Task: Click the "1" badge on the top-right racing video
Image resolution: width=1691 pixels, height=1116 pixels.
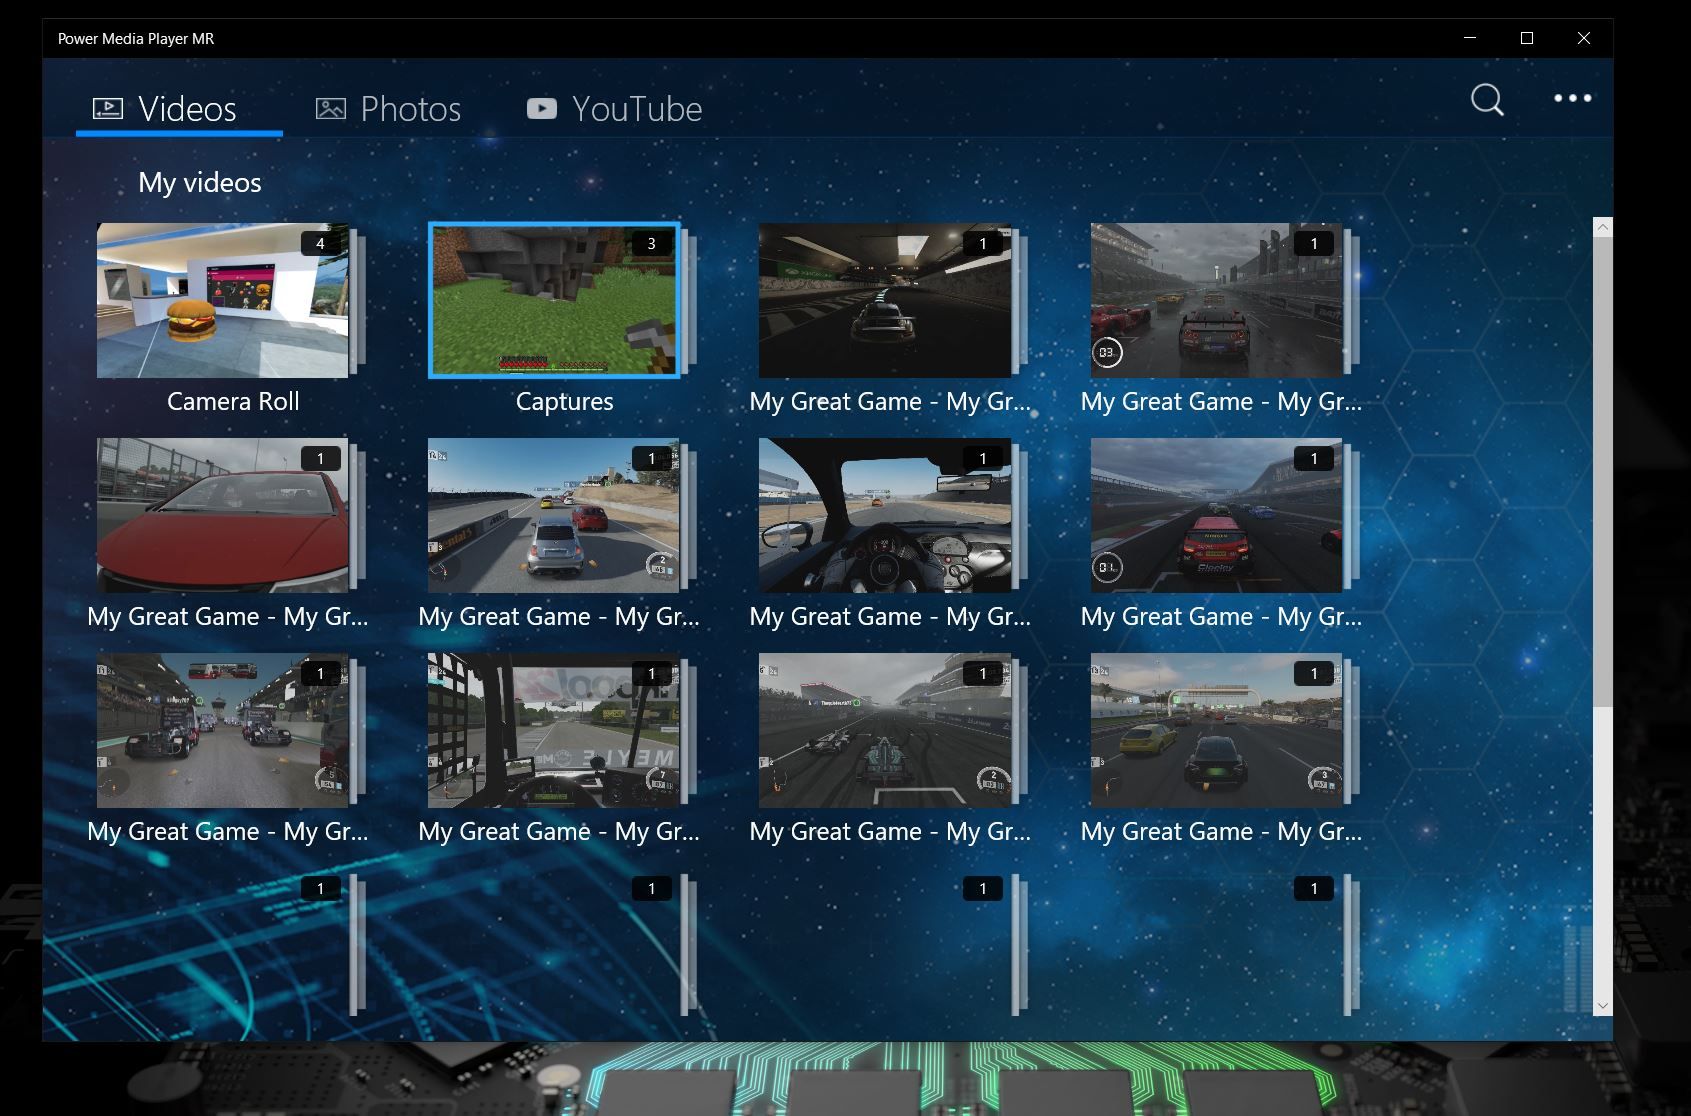Action: coord(1314,243)
